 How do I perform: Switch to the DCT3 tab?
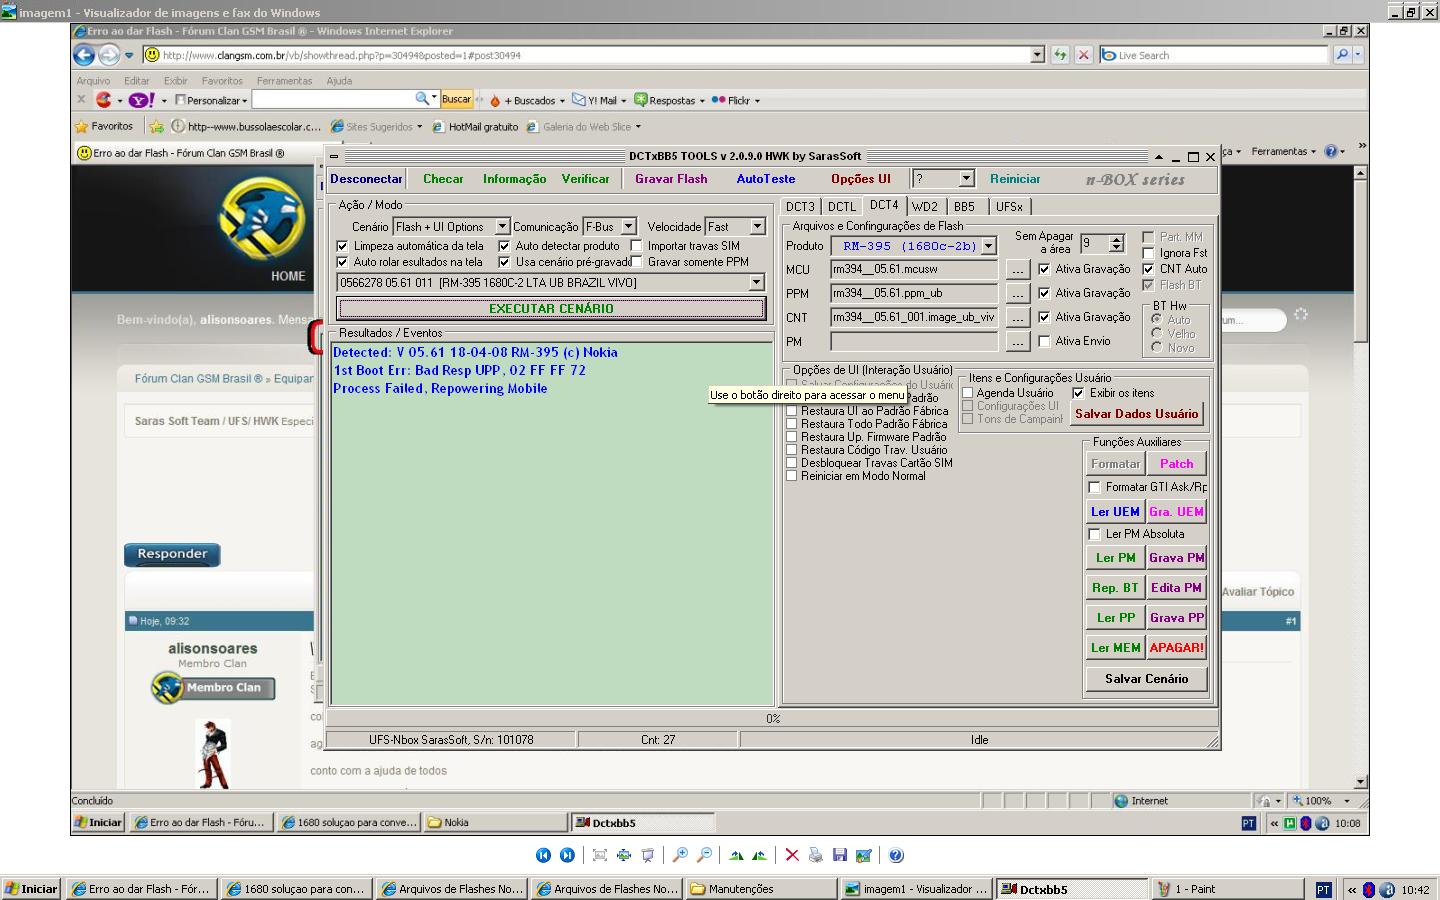(x=800, y=207)
